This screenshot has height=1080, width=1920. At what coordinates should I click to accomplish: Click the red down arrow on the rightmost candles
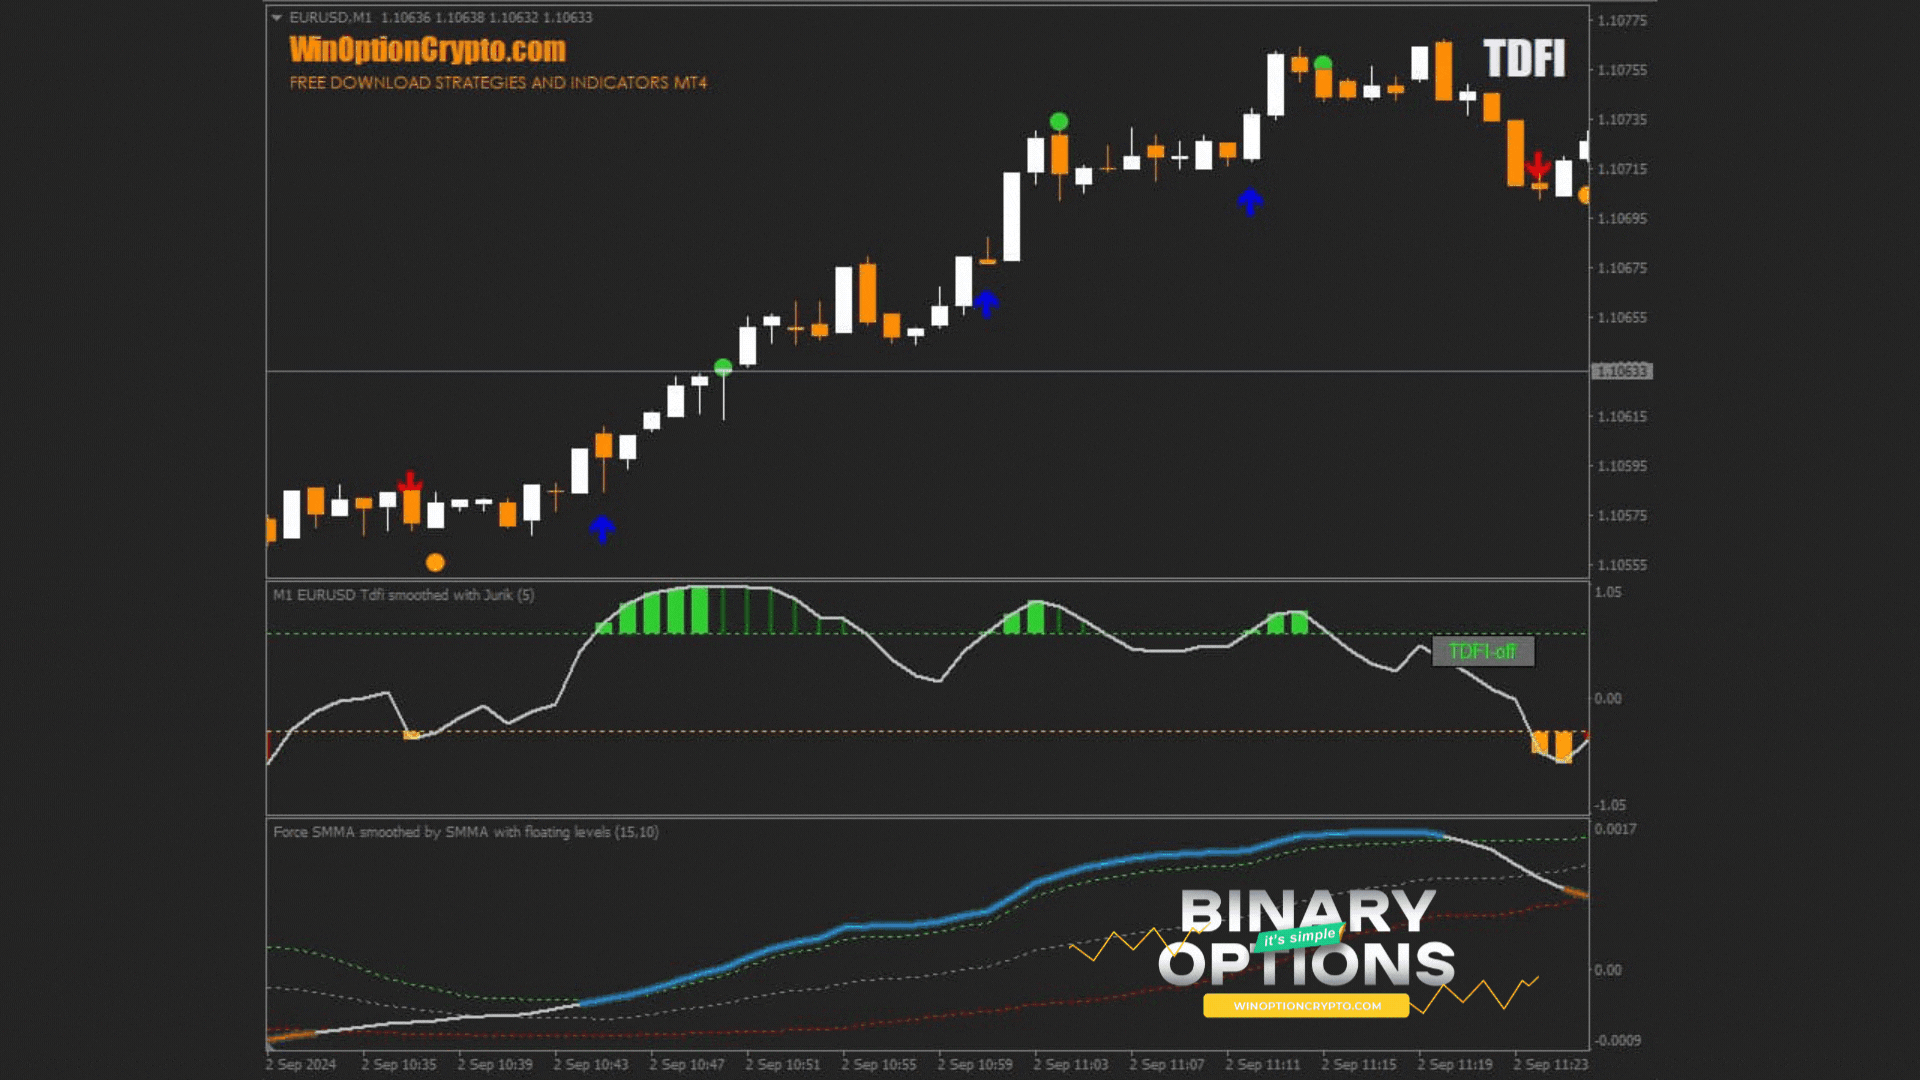point(1538,163)
